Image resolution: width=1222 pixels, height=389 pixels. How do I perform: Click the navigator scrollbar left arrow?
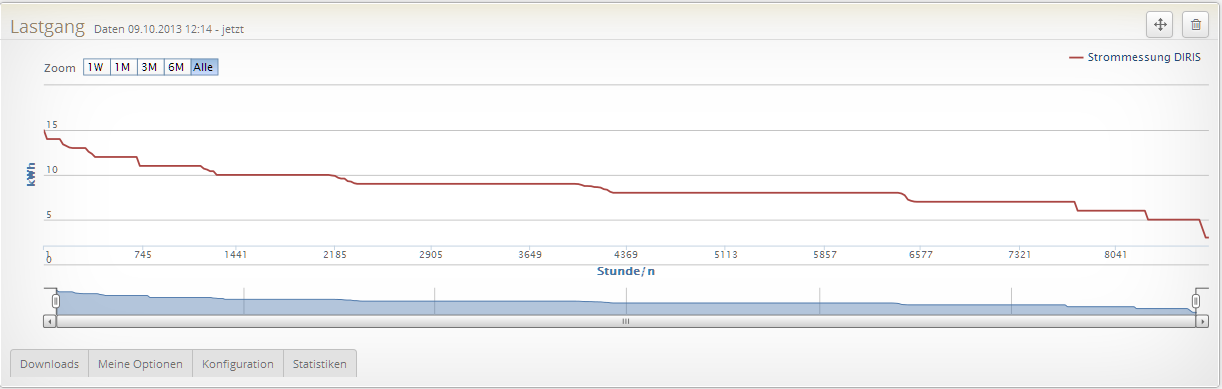point(50,322)
